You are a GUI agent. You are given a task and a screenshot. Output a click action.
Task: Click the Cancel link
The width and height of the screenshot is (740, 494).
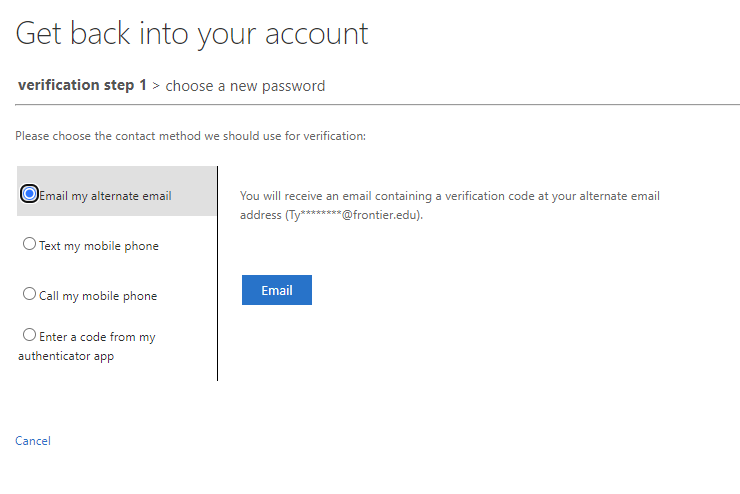pos(33,441)
